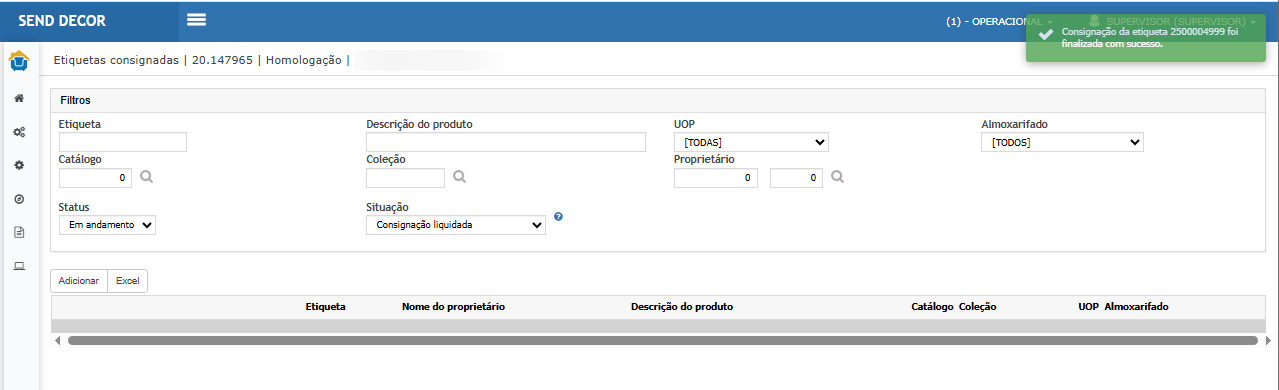Sort by Catálogo column header

[x=933, y=306]
